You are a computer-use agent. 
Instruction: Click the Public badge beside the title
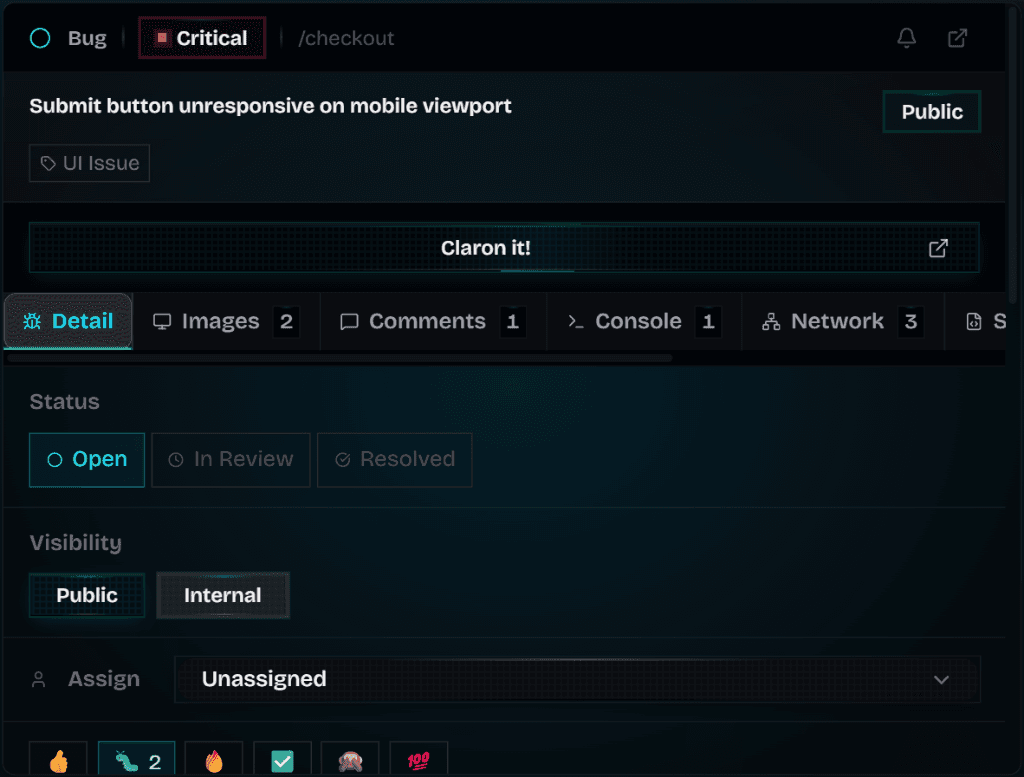[931, 112]
